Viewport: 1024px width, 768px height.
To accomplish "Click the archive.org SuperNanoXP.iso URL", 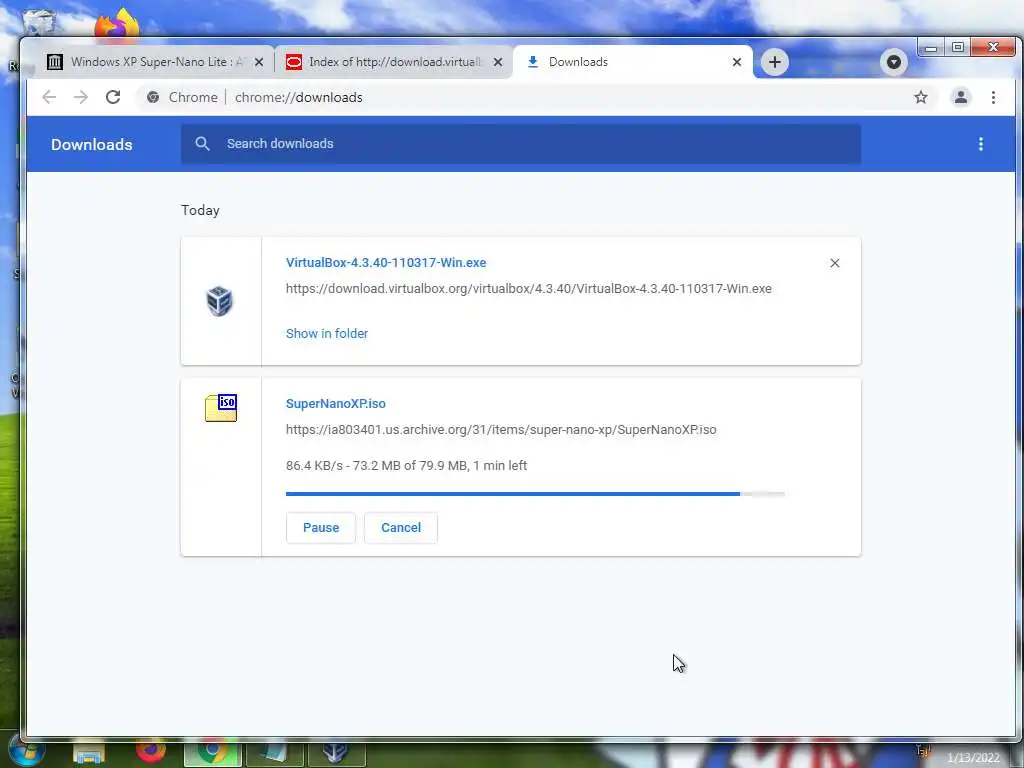I will pos(501,430).
